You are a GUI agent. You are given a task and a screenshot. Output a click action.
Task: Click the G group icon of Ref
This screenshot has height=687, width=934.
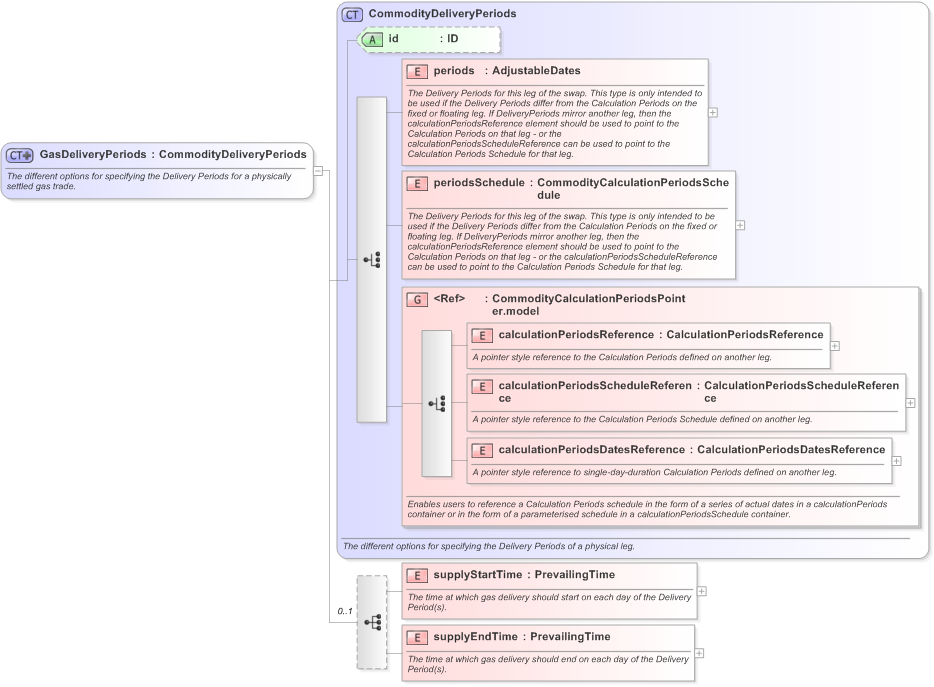coord(417,299)
